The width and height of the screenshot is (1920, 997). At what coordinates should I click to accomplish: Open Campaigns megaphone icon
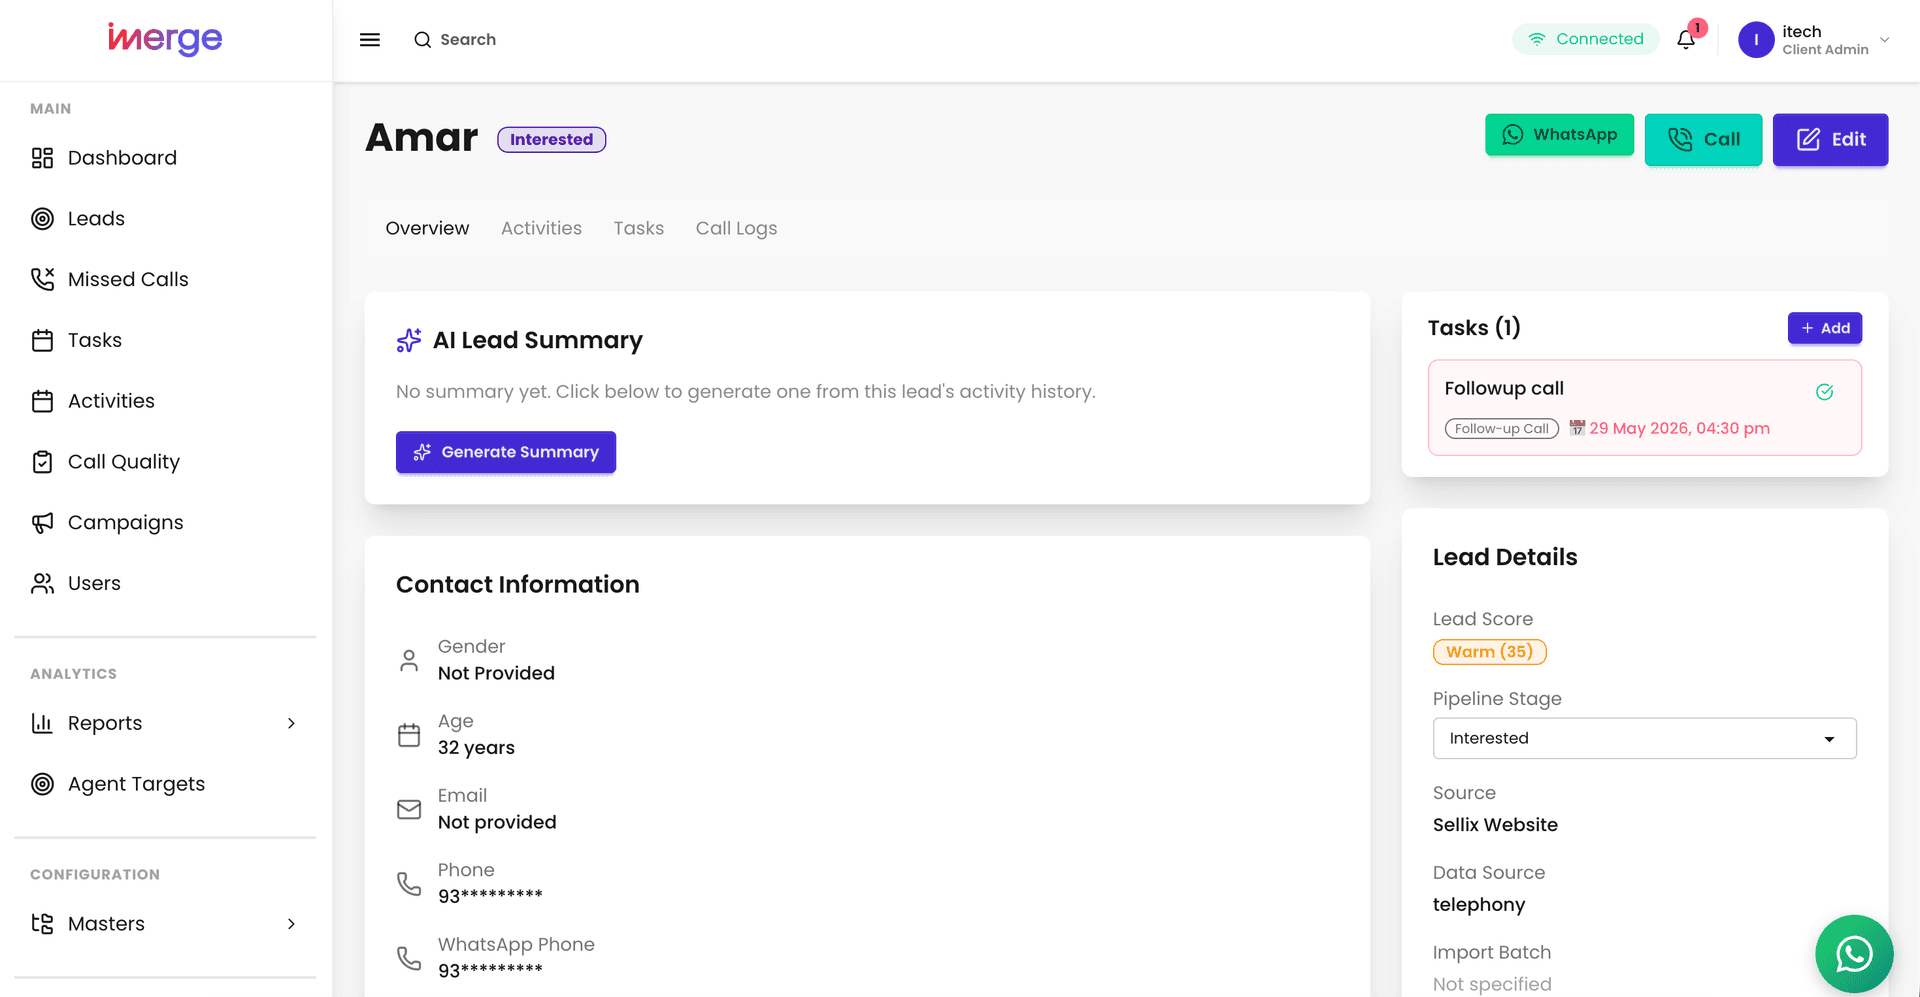(42, 523)
